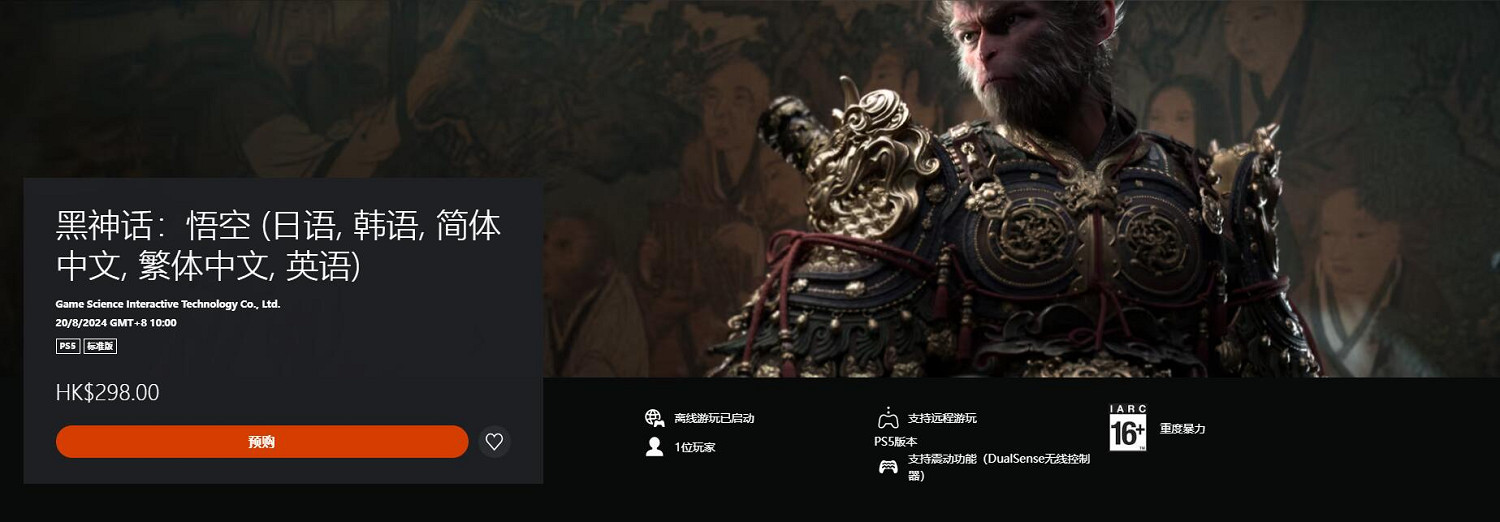The height and width of the screenshot is (522, 1500).
Task: Click the DualSense vibration controller icon
Action: coord(888,467)
